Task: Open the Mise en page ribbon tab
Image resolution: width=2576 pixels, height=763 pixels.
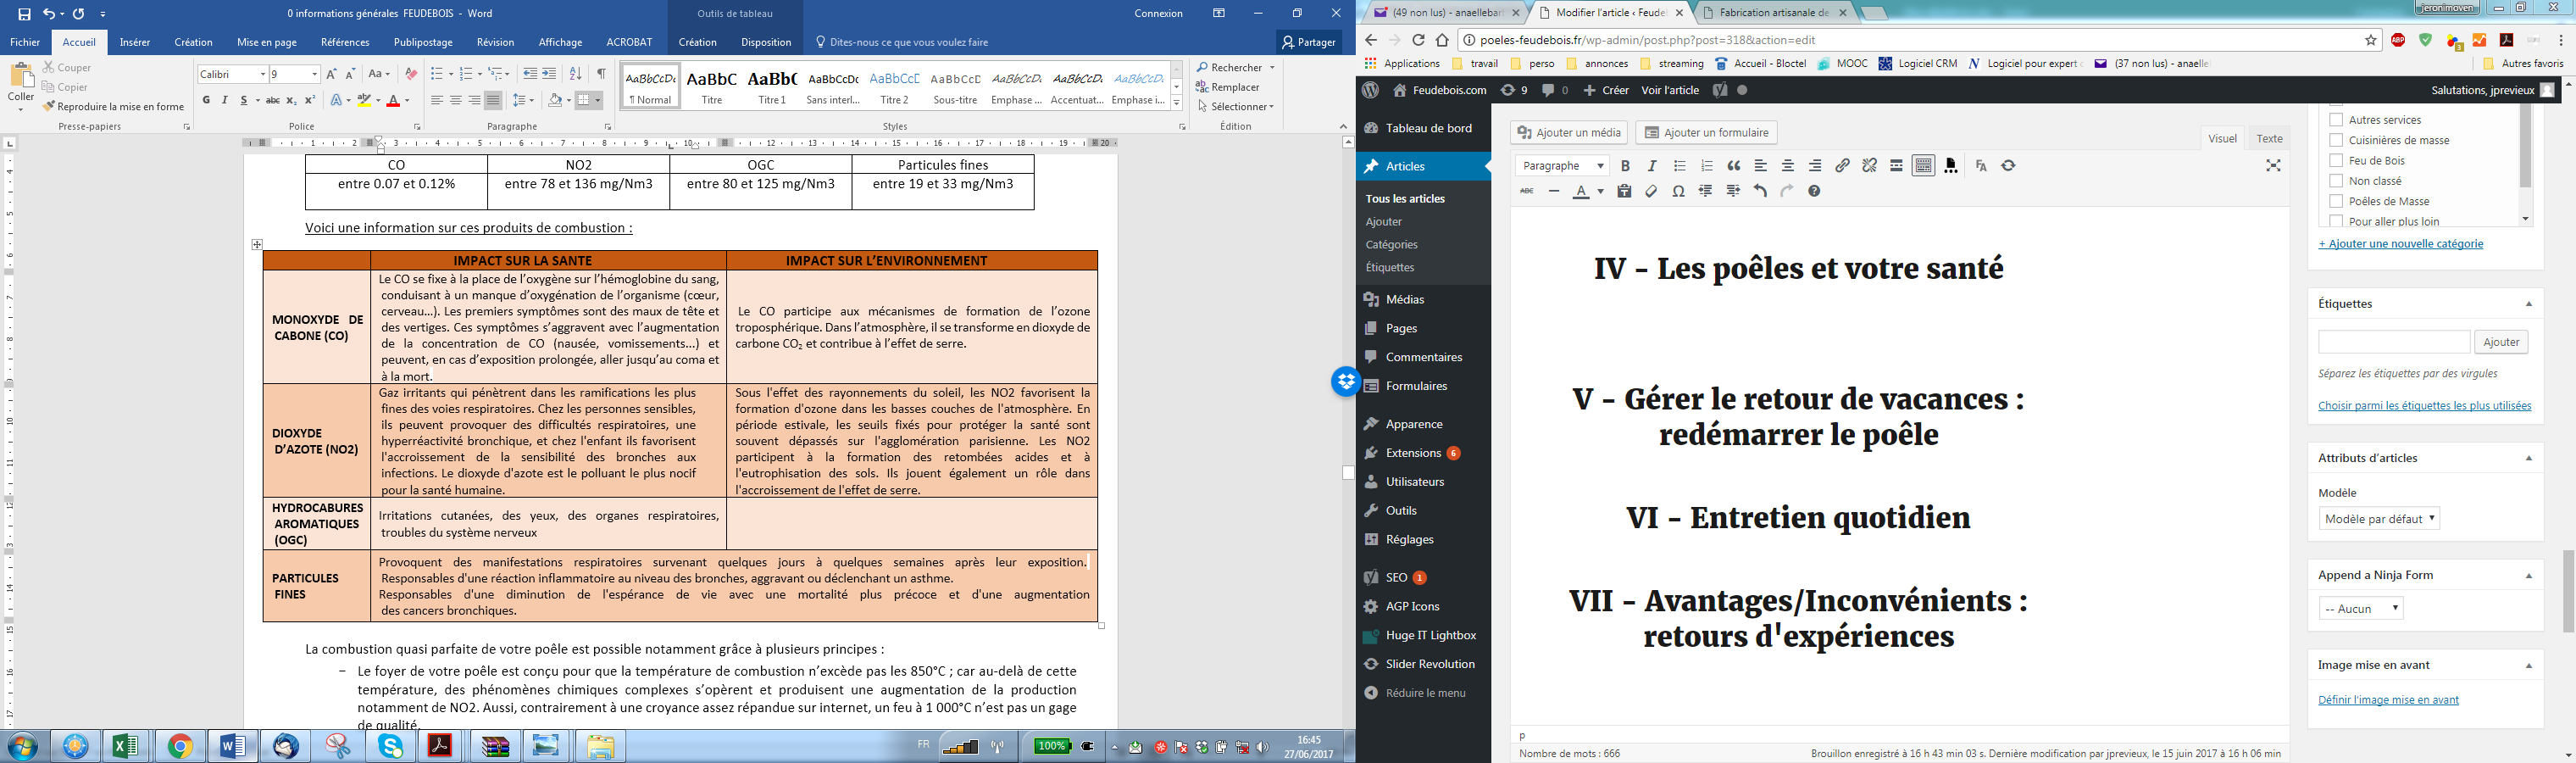Action: tap(267, 42)
